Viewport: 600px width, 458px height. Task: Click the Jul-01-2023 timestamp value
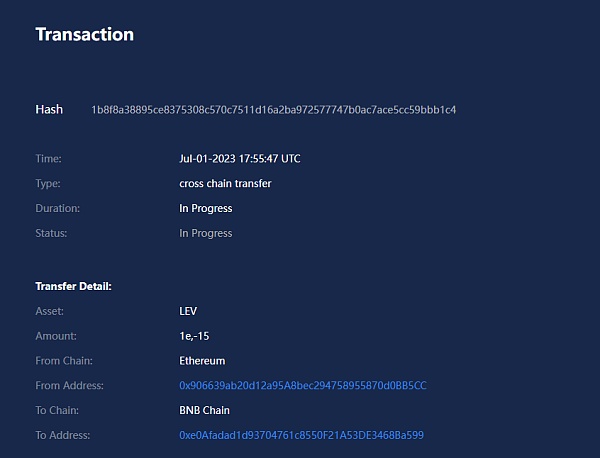(x=239, y=159)
